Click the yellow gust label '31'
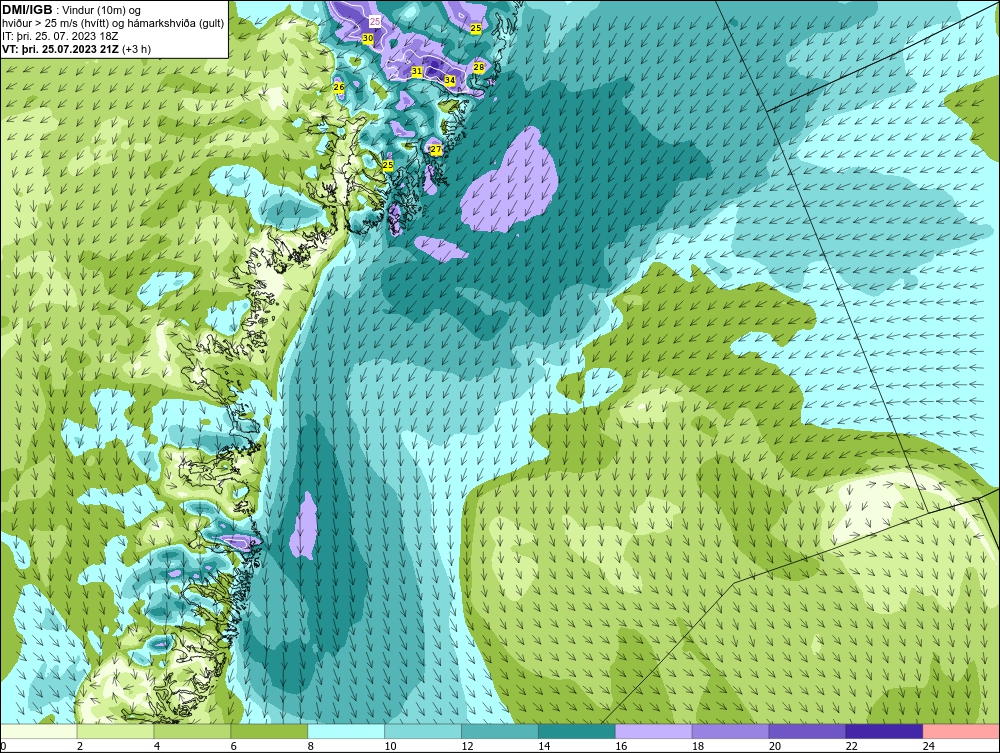Image resolution: width=1000 pixels, height=753 pixels. coord(416,71)
